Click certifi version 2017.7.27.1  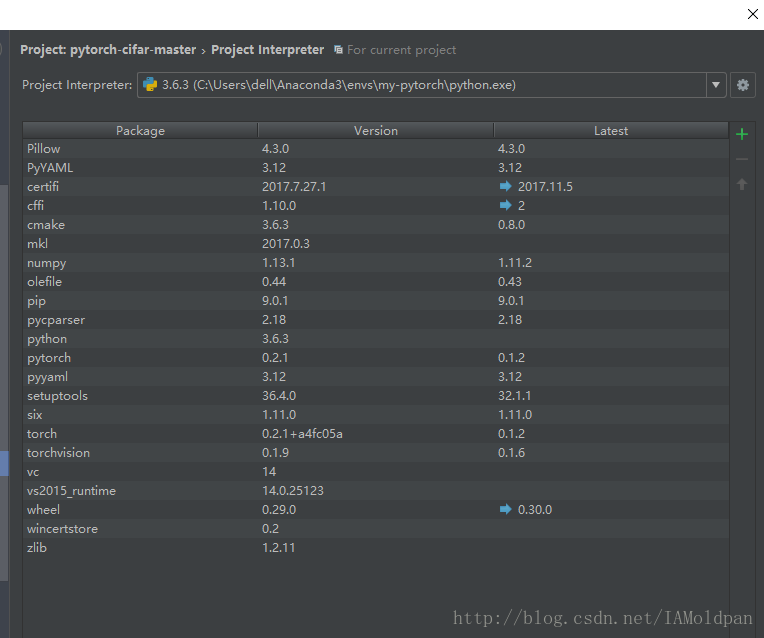click(294, 187)
